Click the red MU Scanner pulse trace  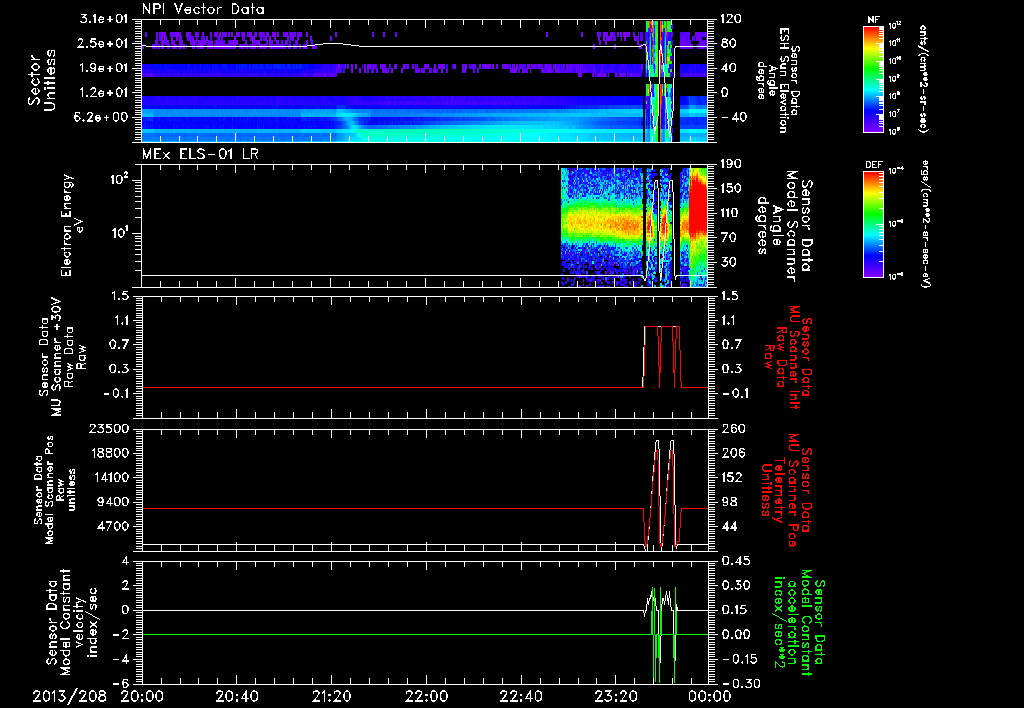coord(662,356)
